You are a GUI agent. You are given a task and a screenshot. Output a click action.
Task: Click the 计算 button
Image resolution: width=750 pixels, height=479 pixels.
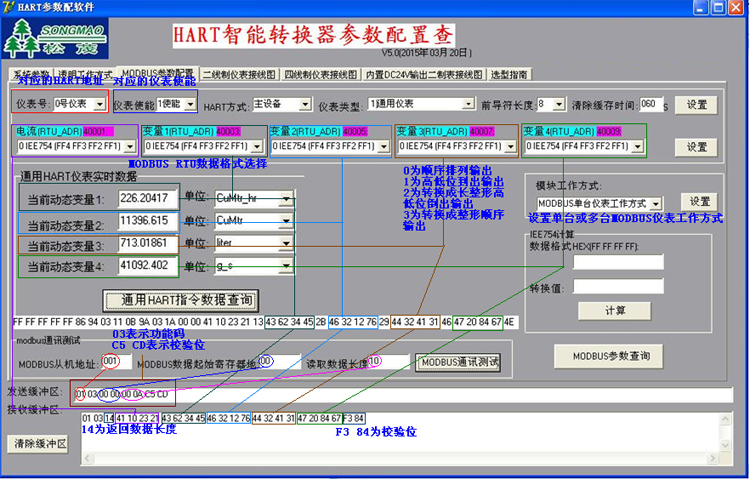pos(615,311)
